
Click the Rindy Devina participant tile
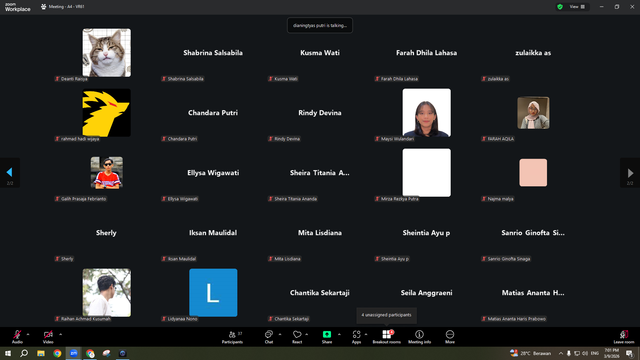tap(320, 113)
